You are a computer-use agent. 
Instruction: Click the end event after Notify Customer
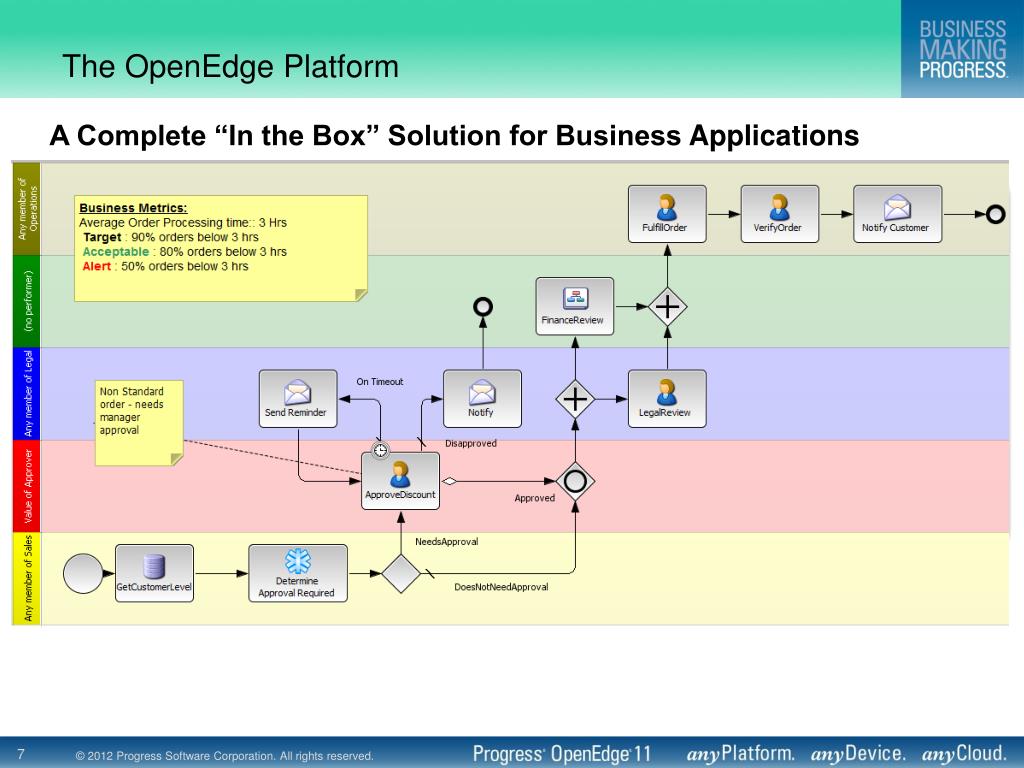[995, 214]
